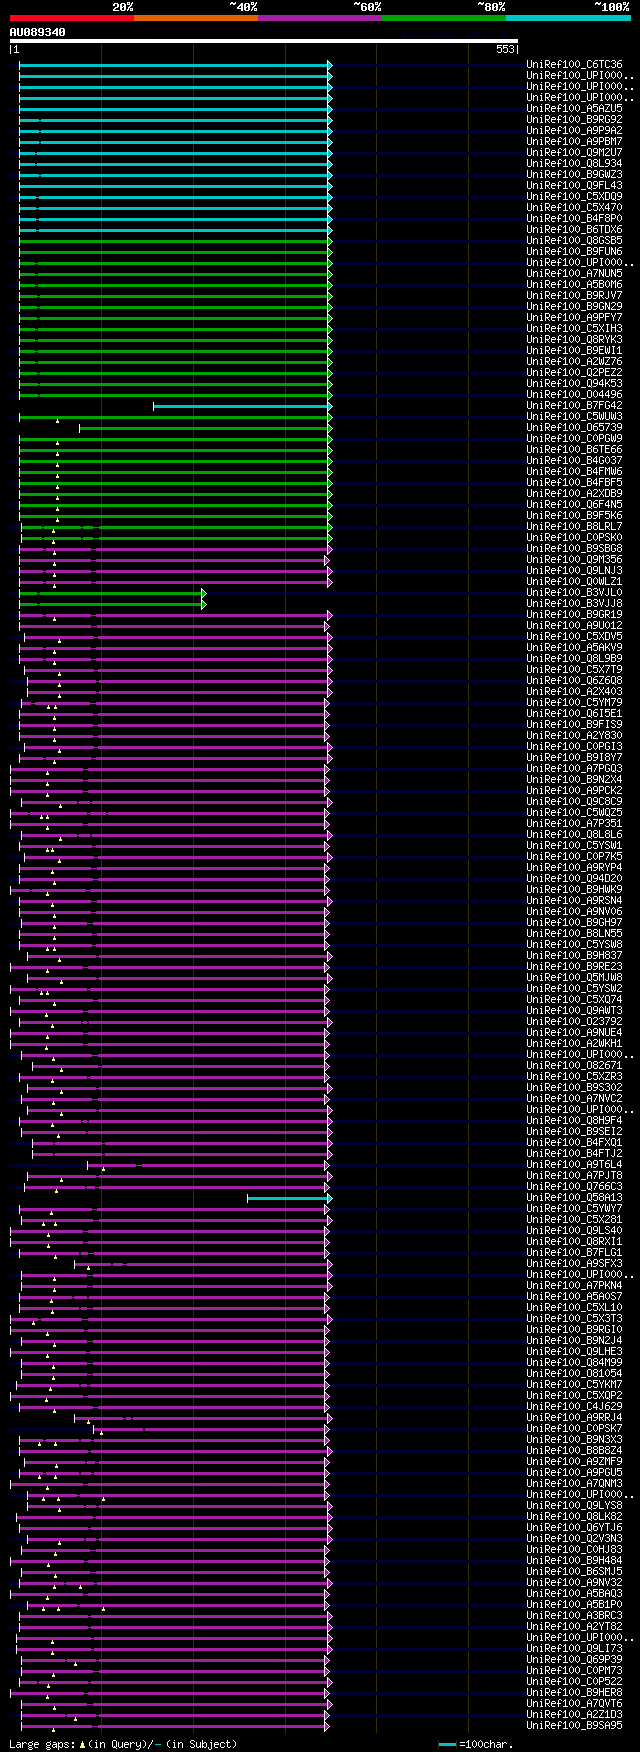Select the UniRef100_B4FBF5 entry
This screenshot has width=640, height=1752.
[x=574, y=483]
